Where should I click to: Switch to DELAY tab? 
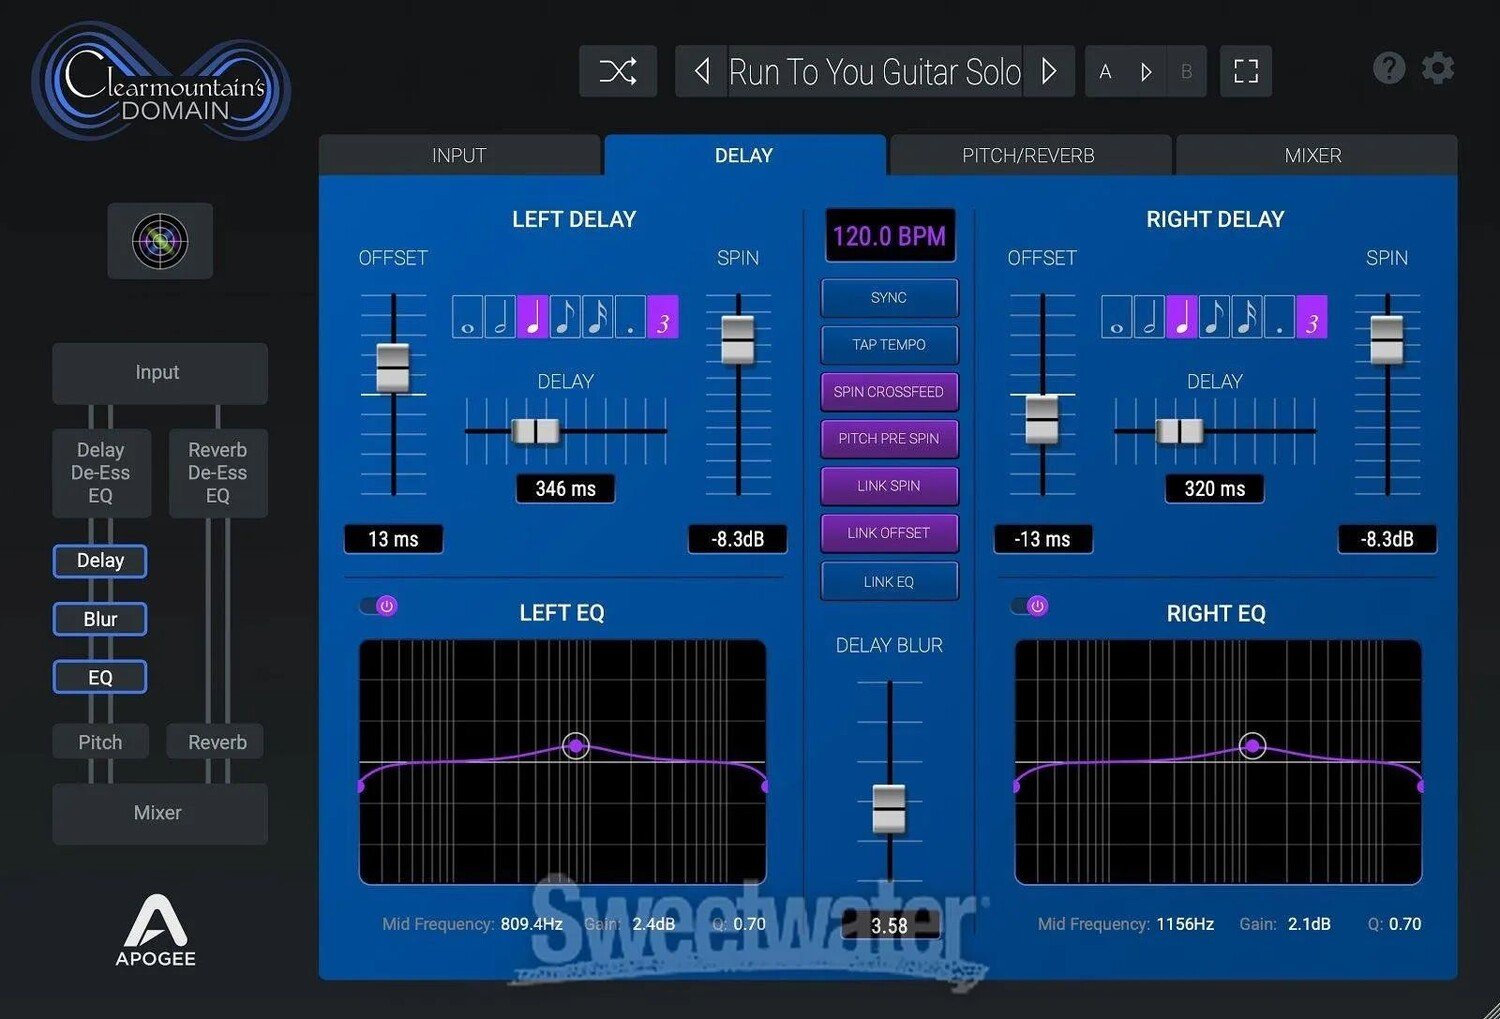[744, 155]
